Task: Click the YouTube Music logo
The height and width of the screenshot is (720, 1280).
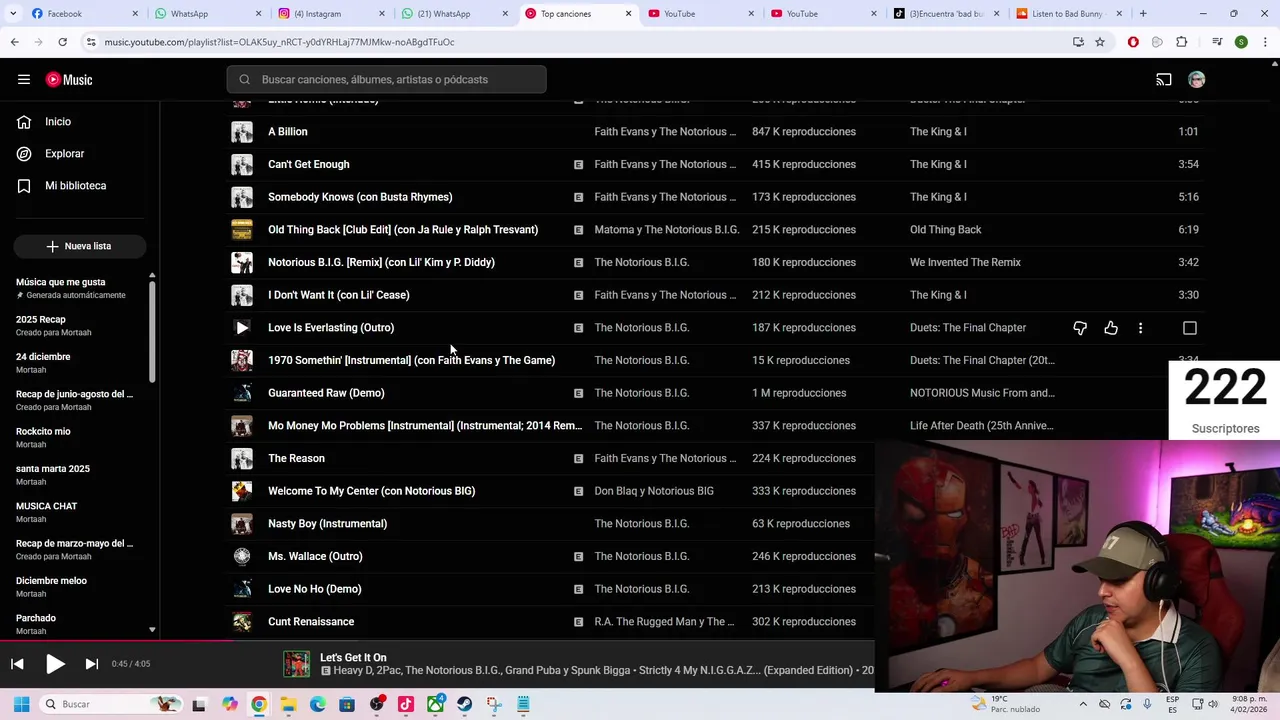Action: (69, 80)
